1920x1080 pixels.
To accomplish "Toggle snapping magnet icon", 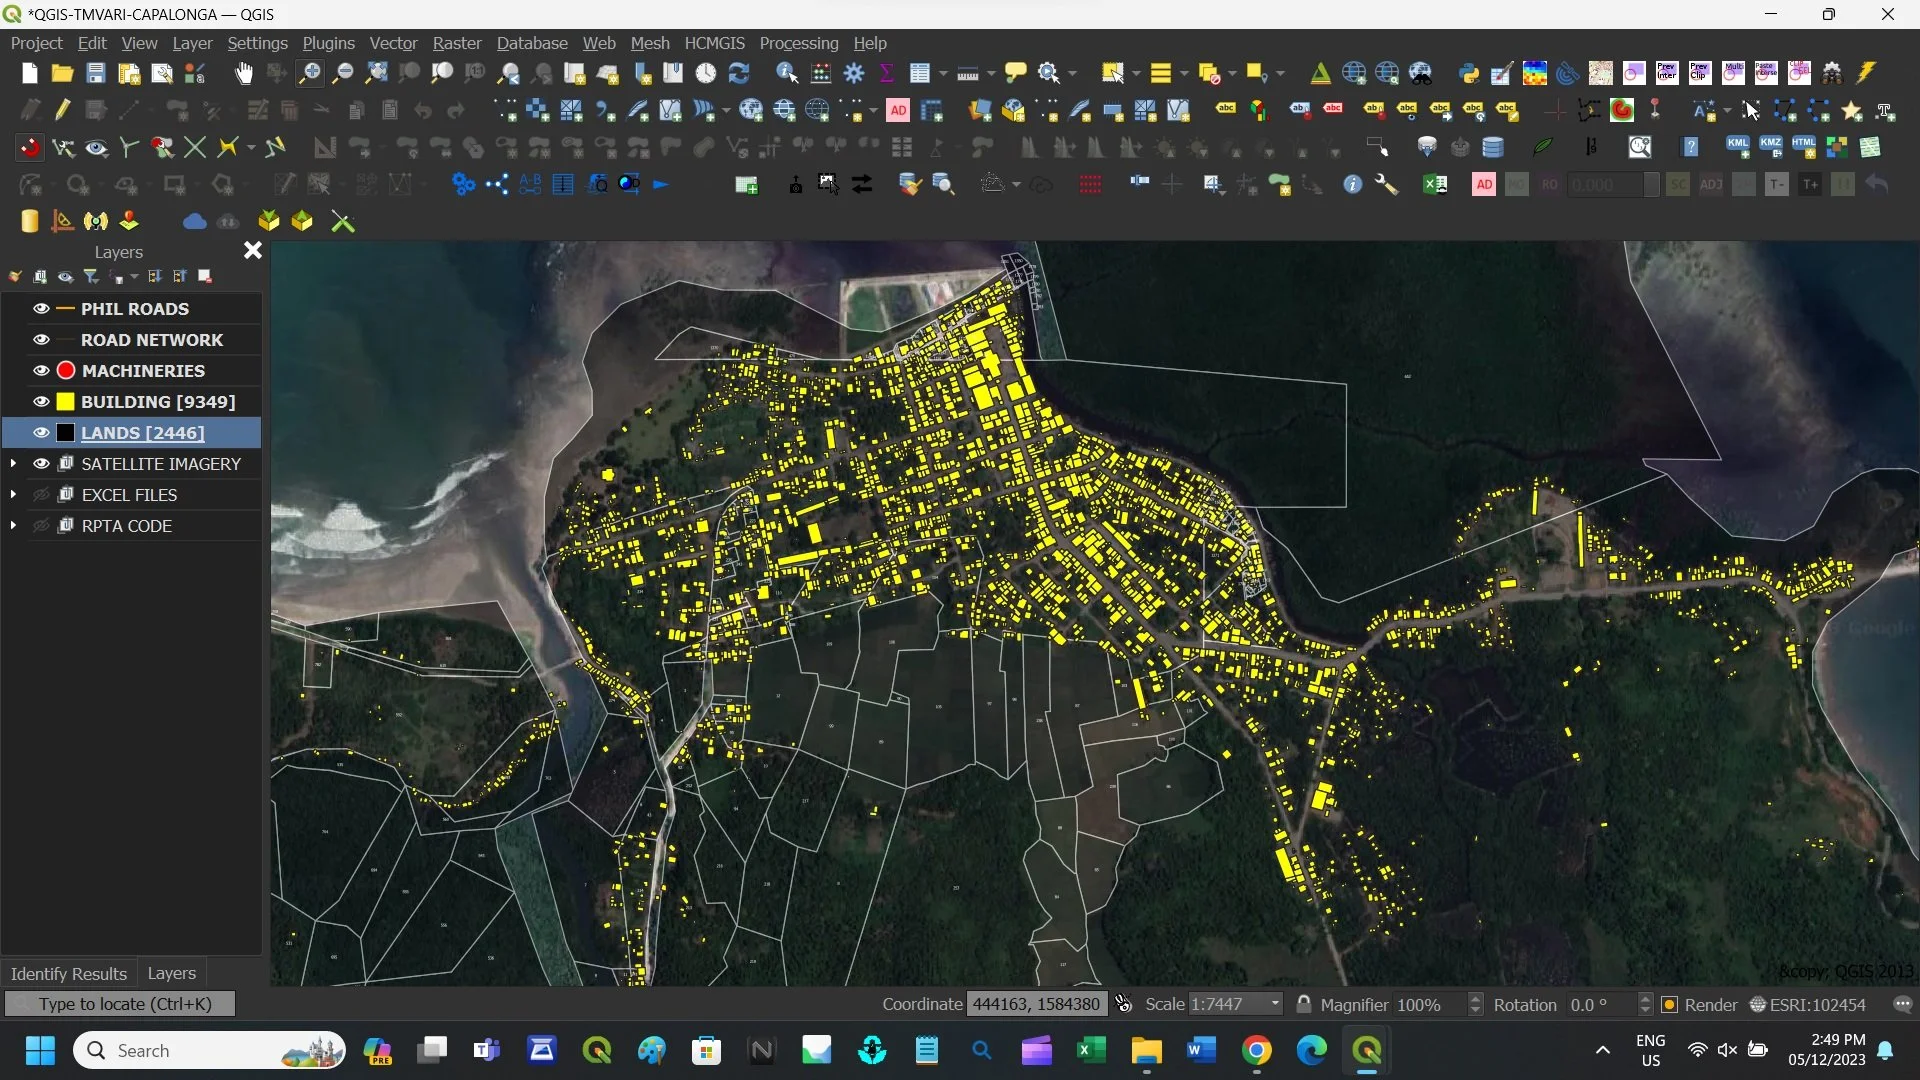I will [x=30, y=148].
